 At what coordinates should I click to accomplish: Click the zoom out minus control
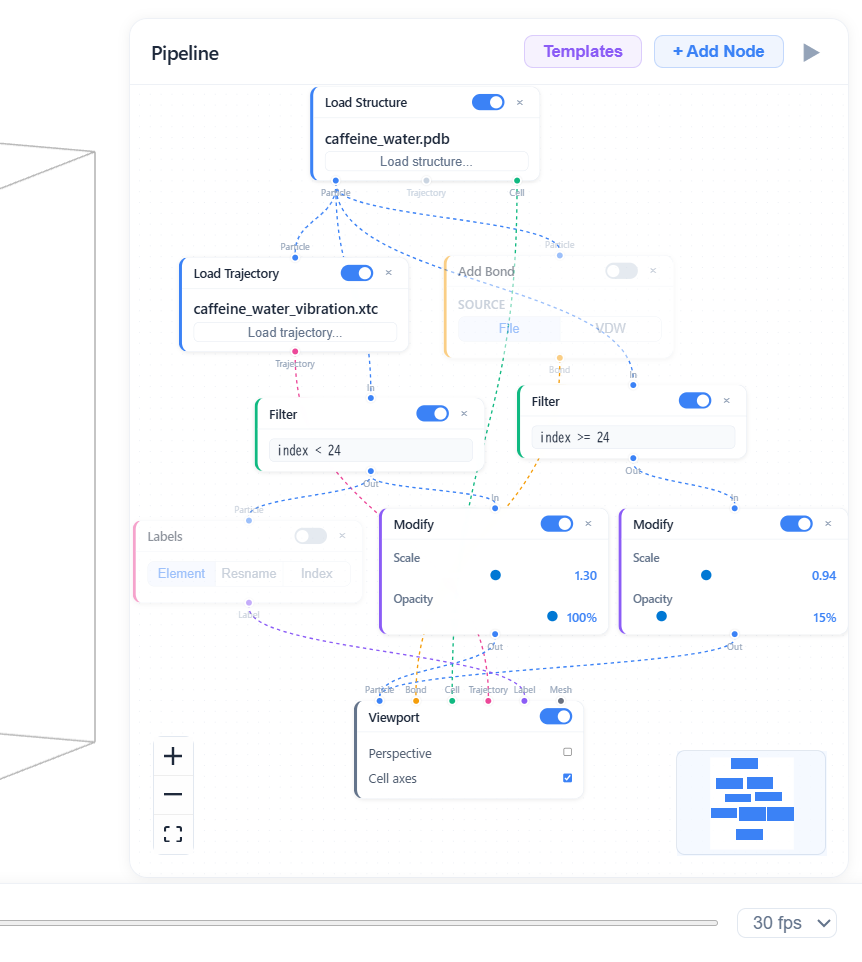pos(173,794)
